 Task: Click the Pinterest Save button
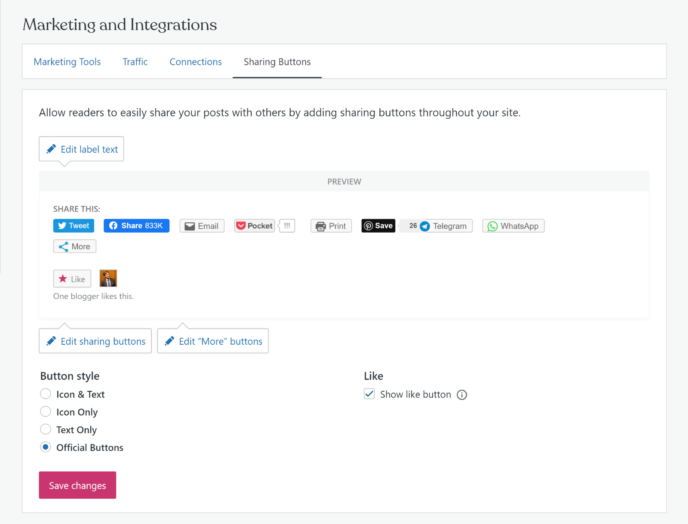tap(378, 226)
